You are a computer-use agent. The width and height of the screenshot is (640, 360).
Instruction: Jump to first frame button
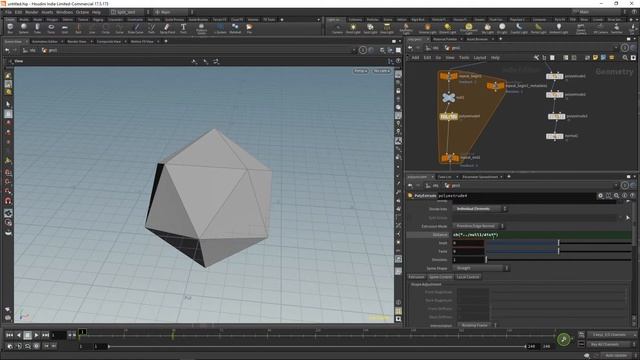click(9, 335)
